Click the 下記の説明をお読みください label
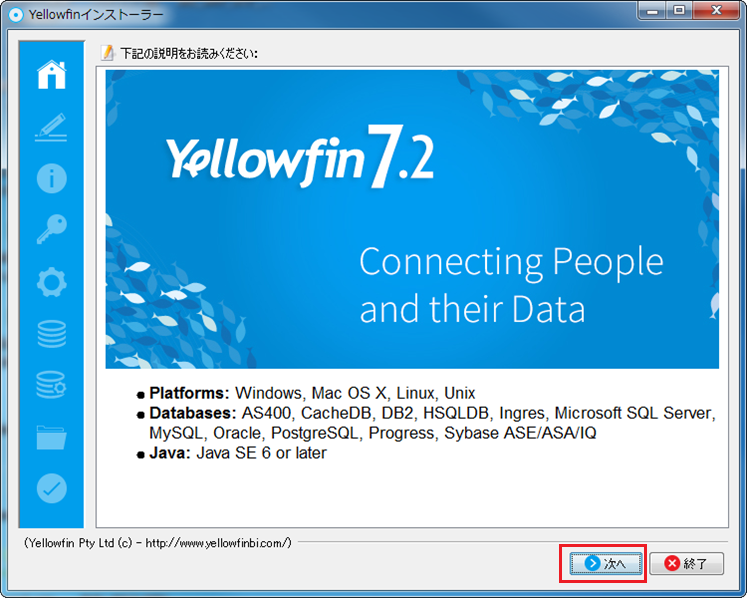This screenshot has height=598, width=747. [x=189, y=53]
